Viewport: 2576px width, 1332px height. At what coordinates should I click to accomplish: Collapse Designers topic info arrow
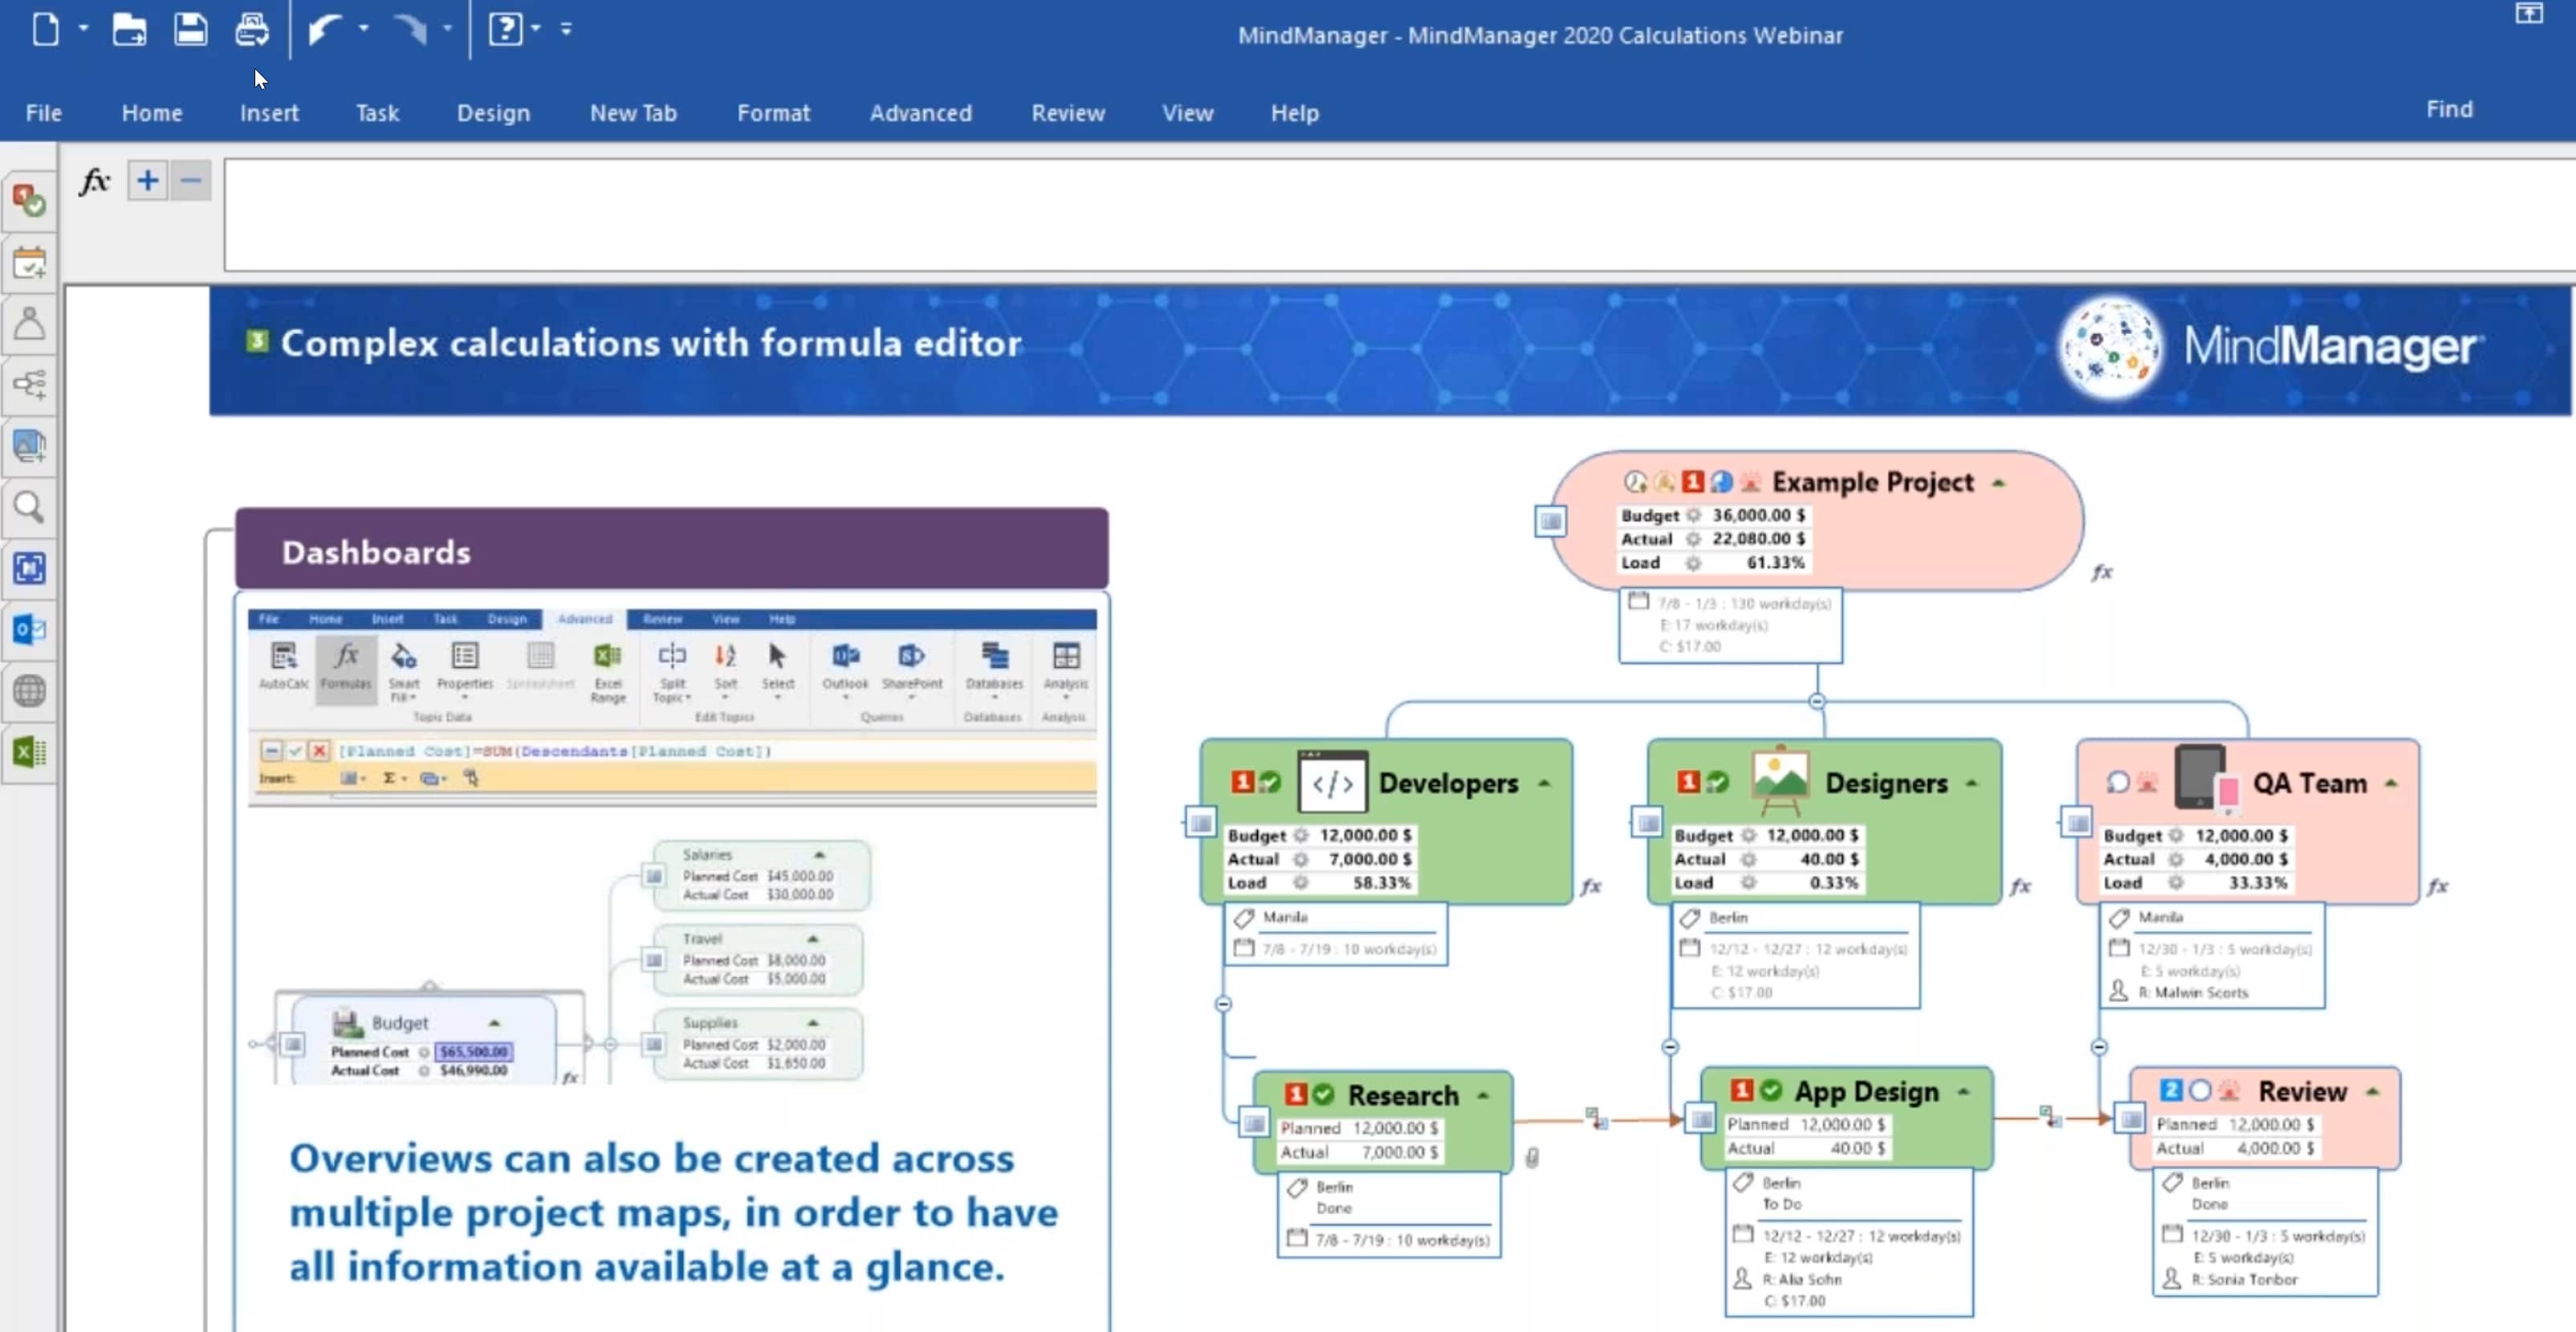coord(1972,784)
